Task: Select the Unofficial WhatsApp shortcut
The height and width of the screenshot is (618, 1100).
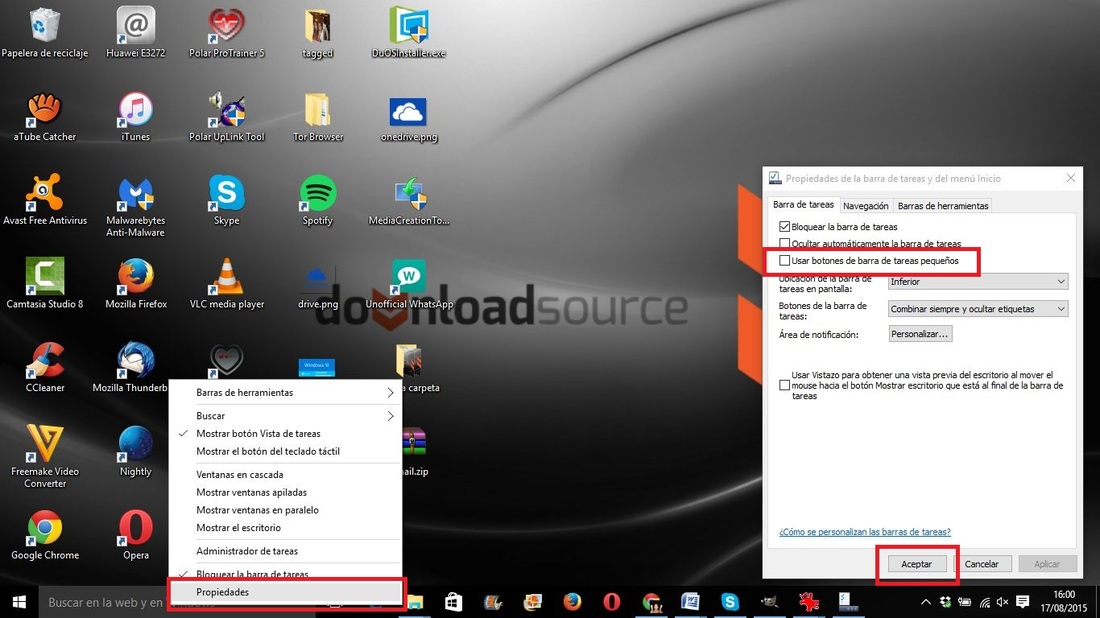Action: click(x=409, y=283)
